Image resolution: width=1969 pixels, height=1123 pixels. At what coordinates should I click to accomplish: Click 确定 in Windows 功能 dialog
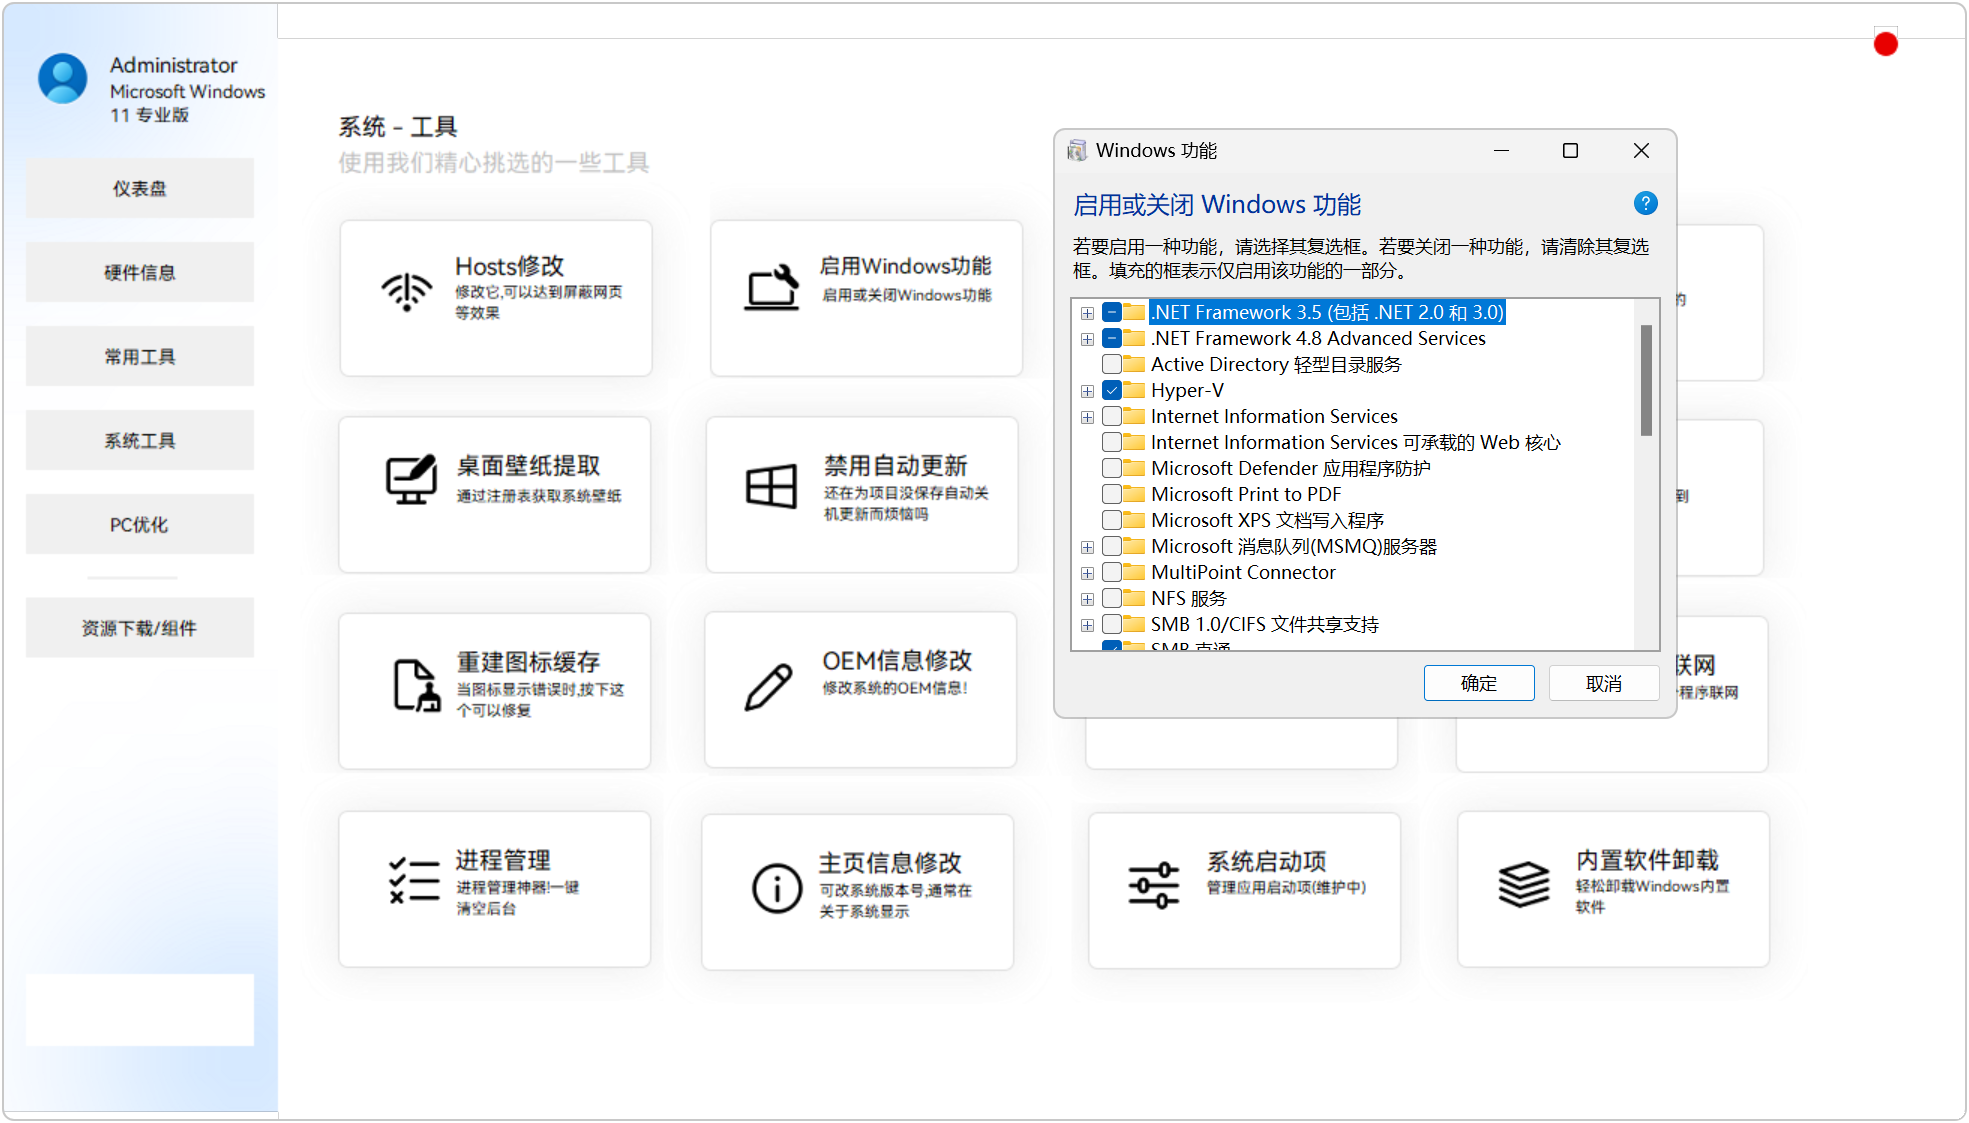coord(1479,683)
